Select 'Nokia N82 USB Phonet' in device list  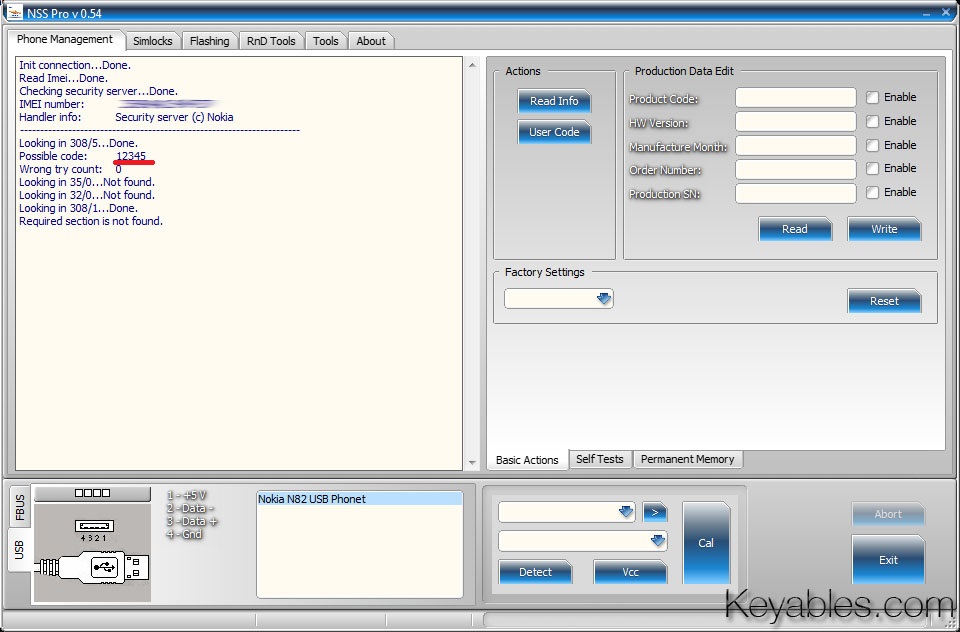(x=359, y=499)
